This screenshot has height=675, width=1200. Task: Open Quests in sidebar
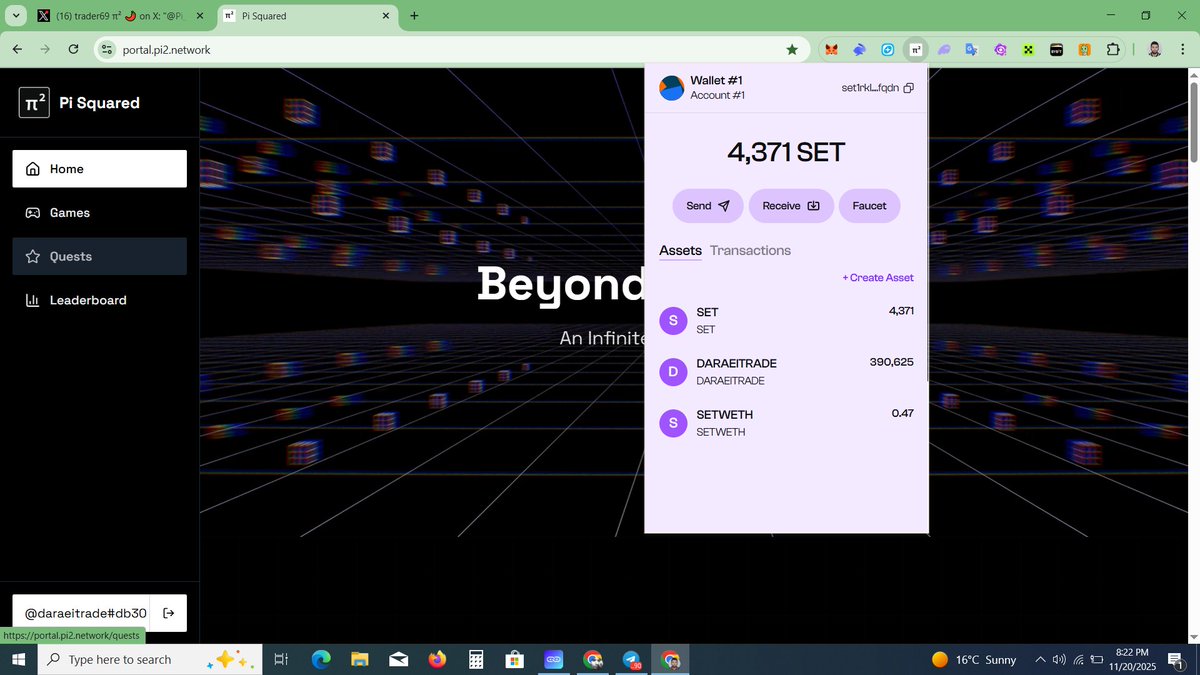pyautogui.click(x=99, y=256)
